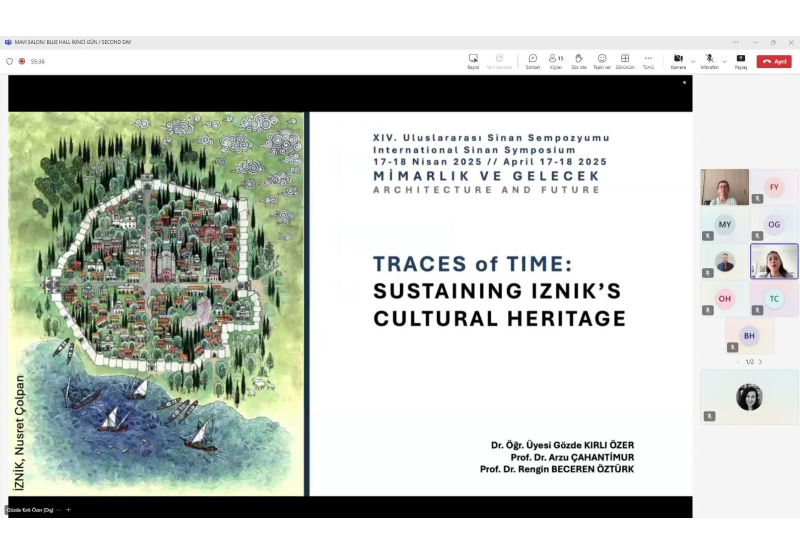Open the Paylaş share content tray
The width and height of the screenshot is (800, 554).
pyautogui.click(x=741, y=61)
